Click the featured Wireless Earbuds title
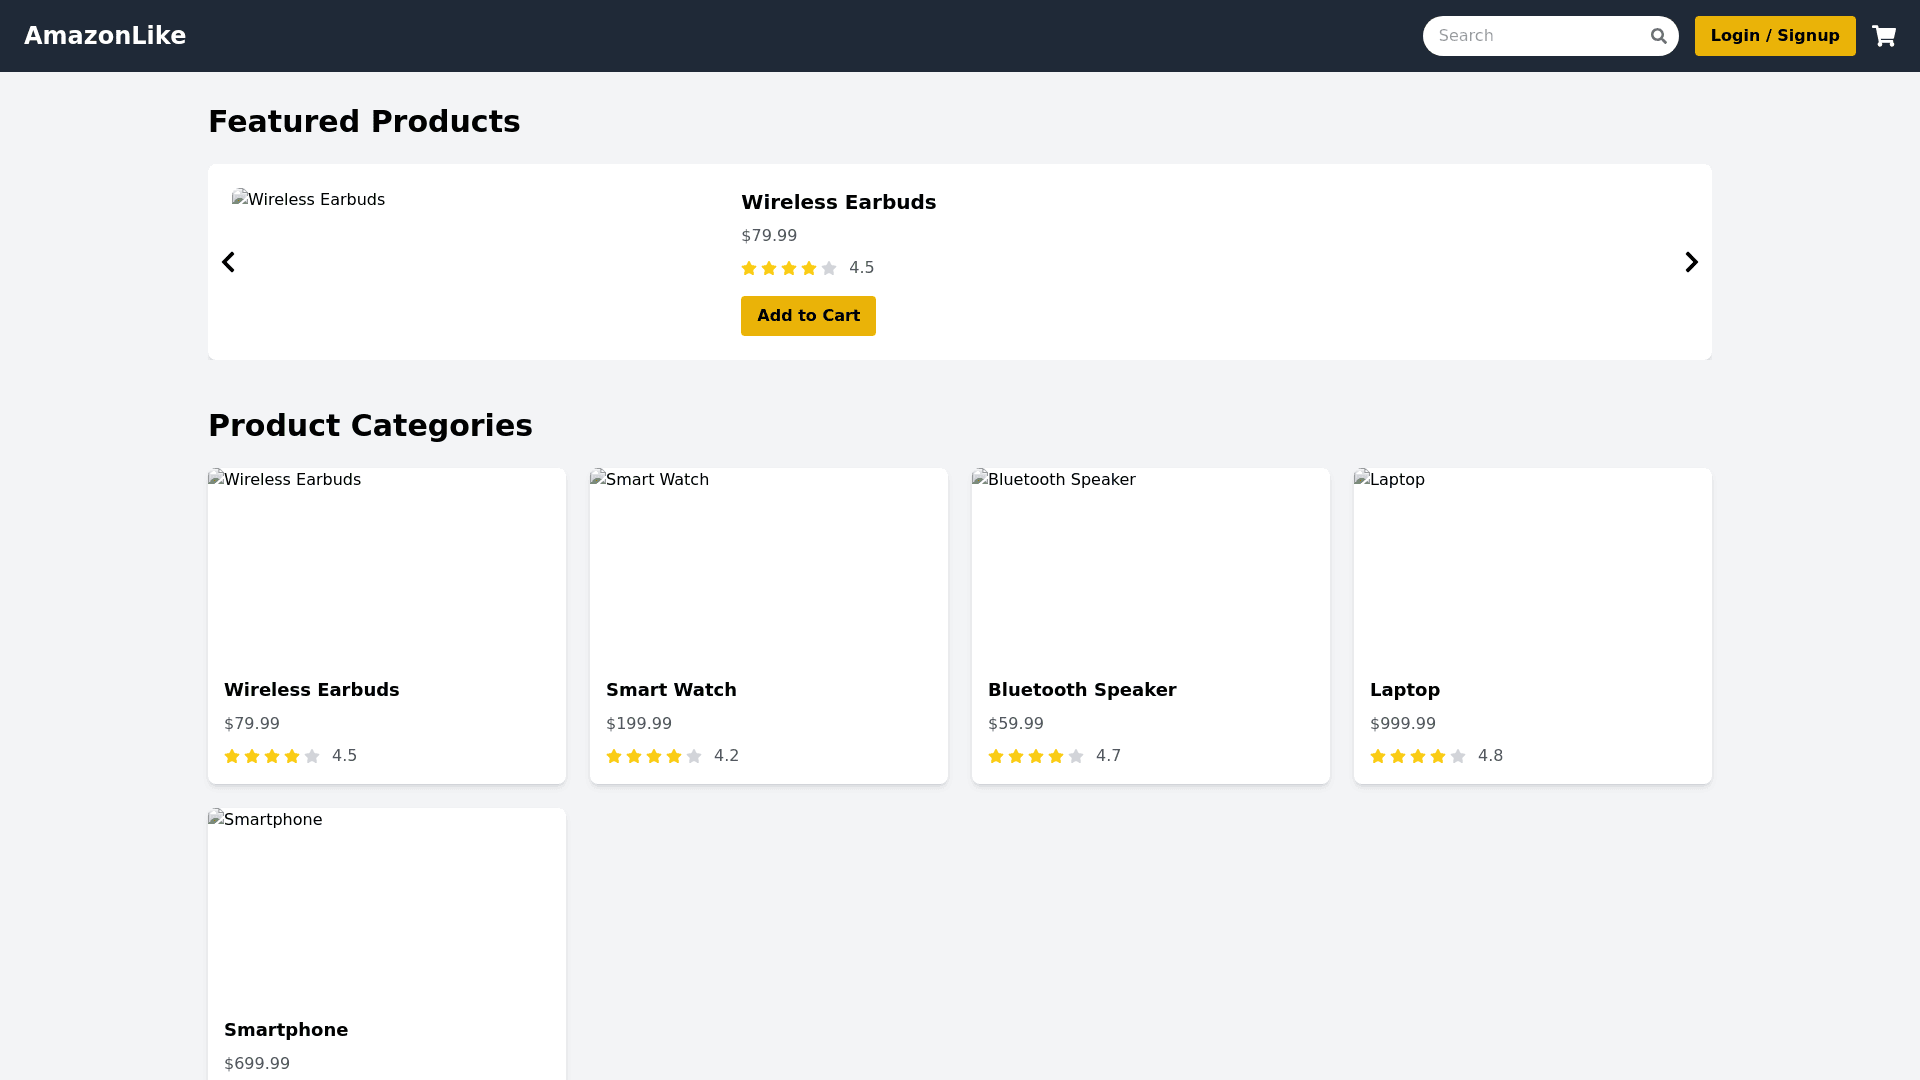The height and width of the screenshot is (1080, 1920). click(x=838, y=202)
